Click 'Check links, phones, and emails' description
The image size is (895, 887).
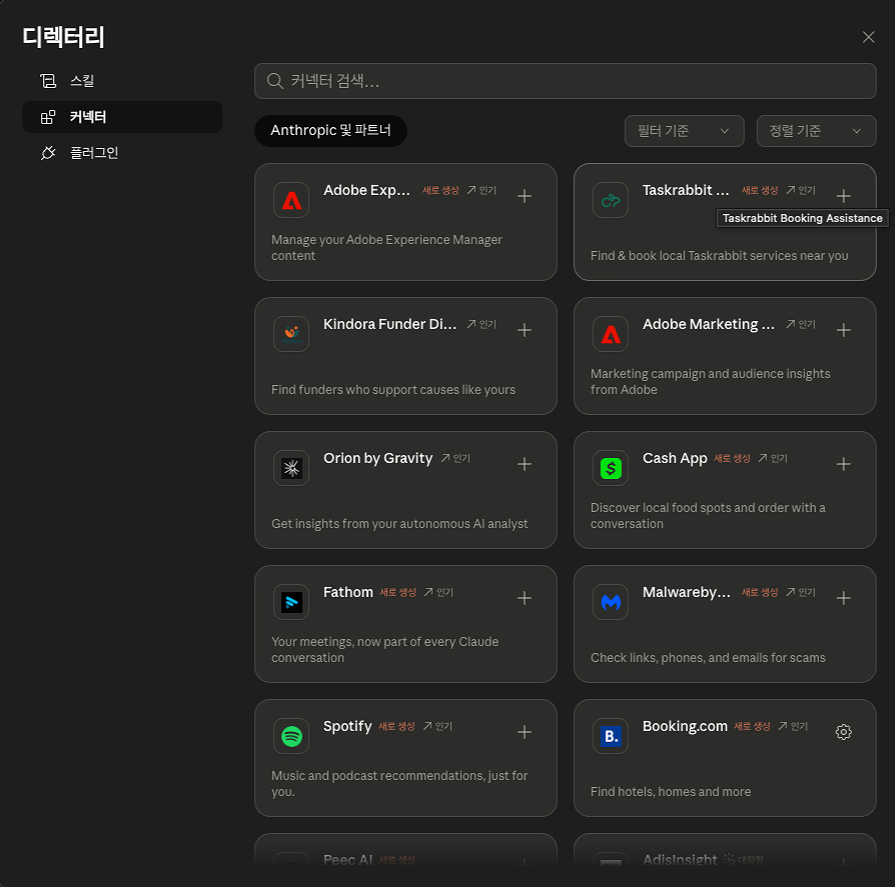point(708,658)
